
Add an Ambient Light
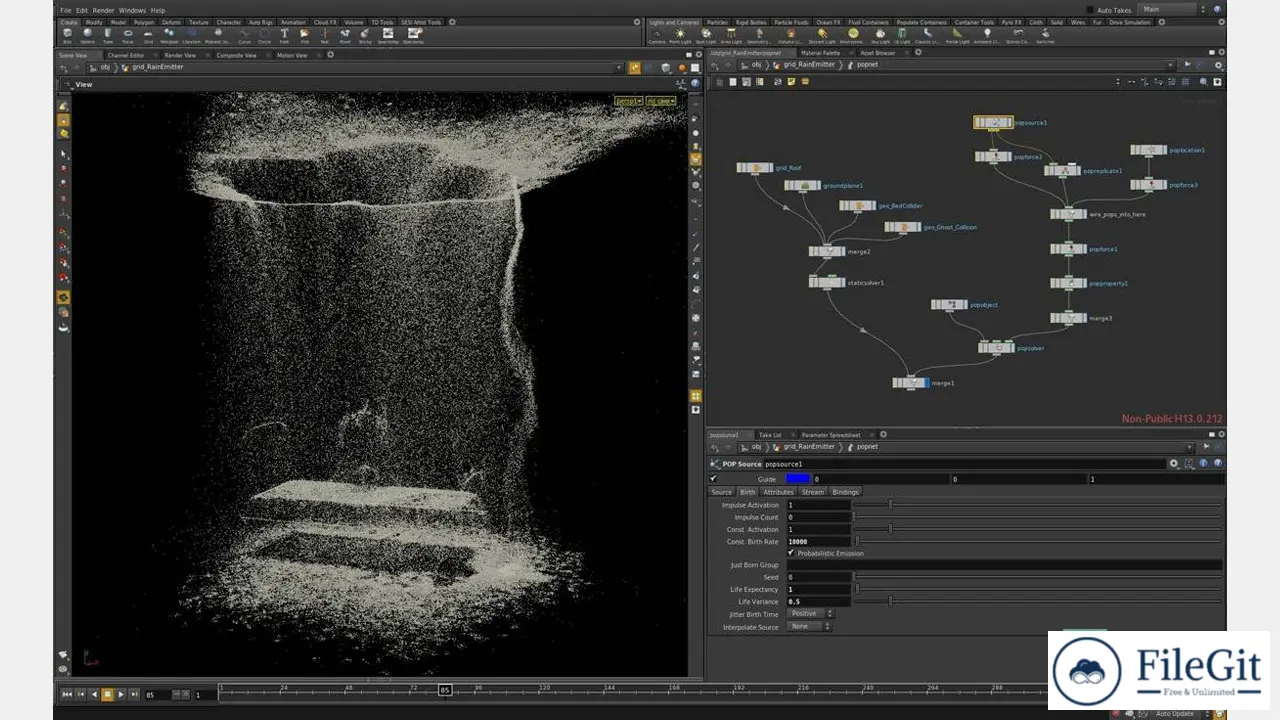[x=985, y=35]
